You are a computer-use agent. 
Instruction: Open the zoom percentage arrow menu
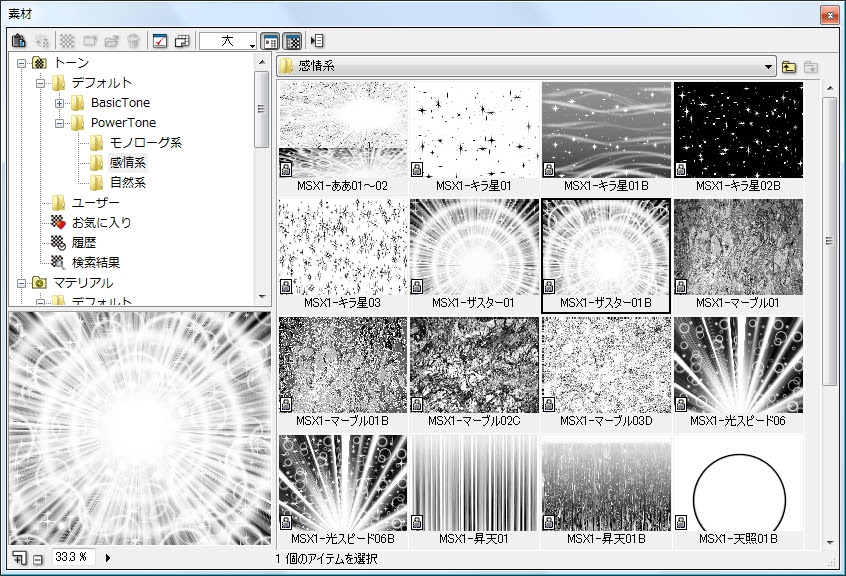[x=107, y=558]
